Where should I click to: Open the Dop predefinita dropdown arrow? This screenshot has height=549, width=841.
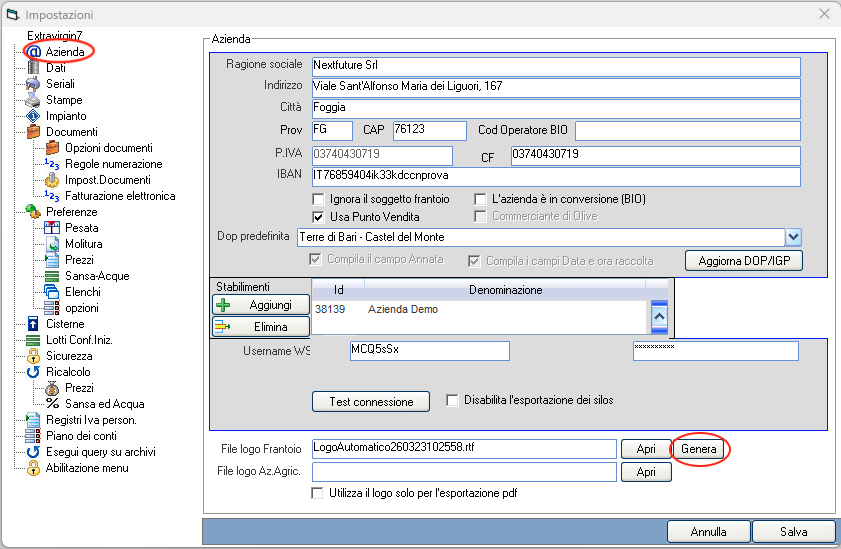pos(793,237)
